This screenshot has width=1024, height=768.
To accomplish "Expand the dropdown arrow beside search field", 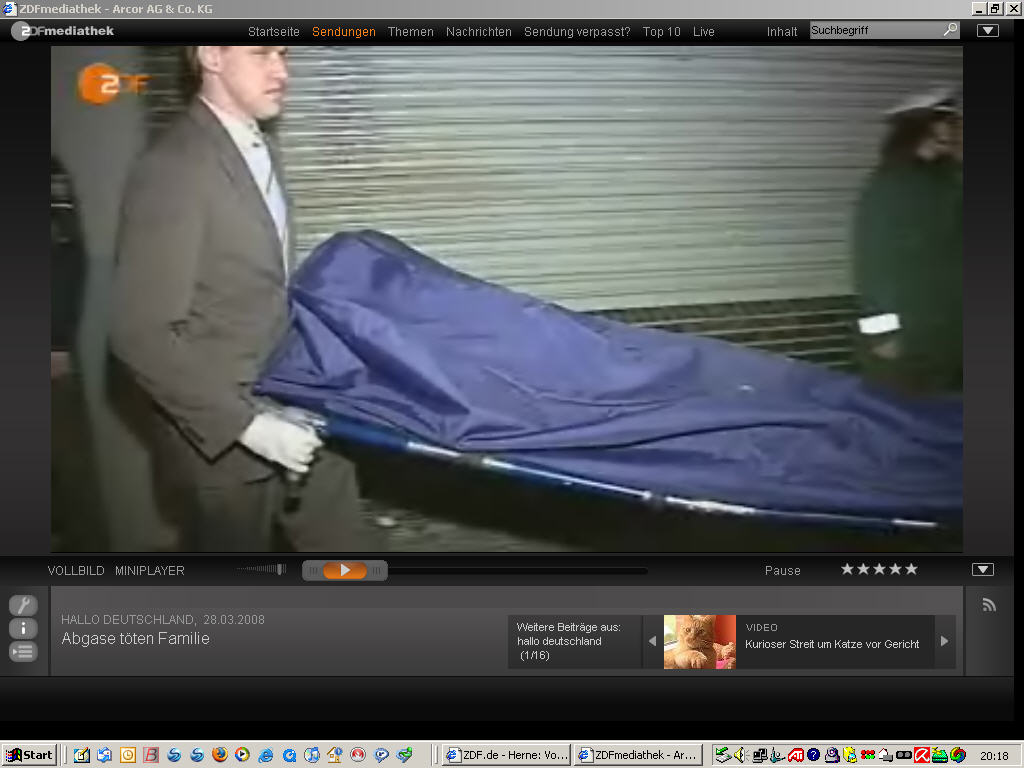I will [987, 30].
